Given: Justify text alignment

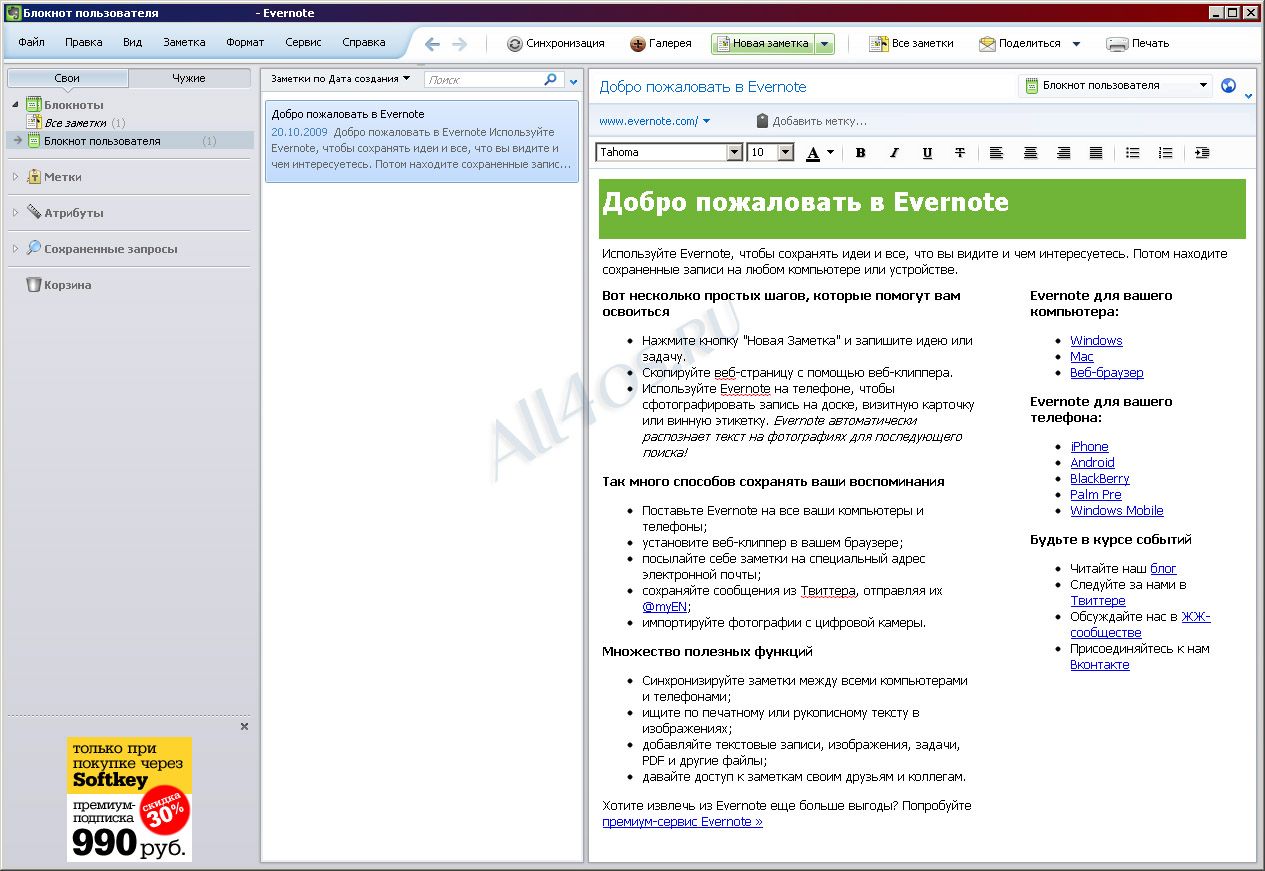Looking at the screenshot, I should 1096,153.
